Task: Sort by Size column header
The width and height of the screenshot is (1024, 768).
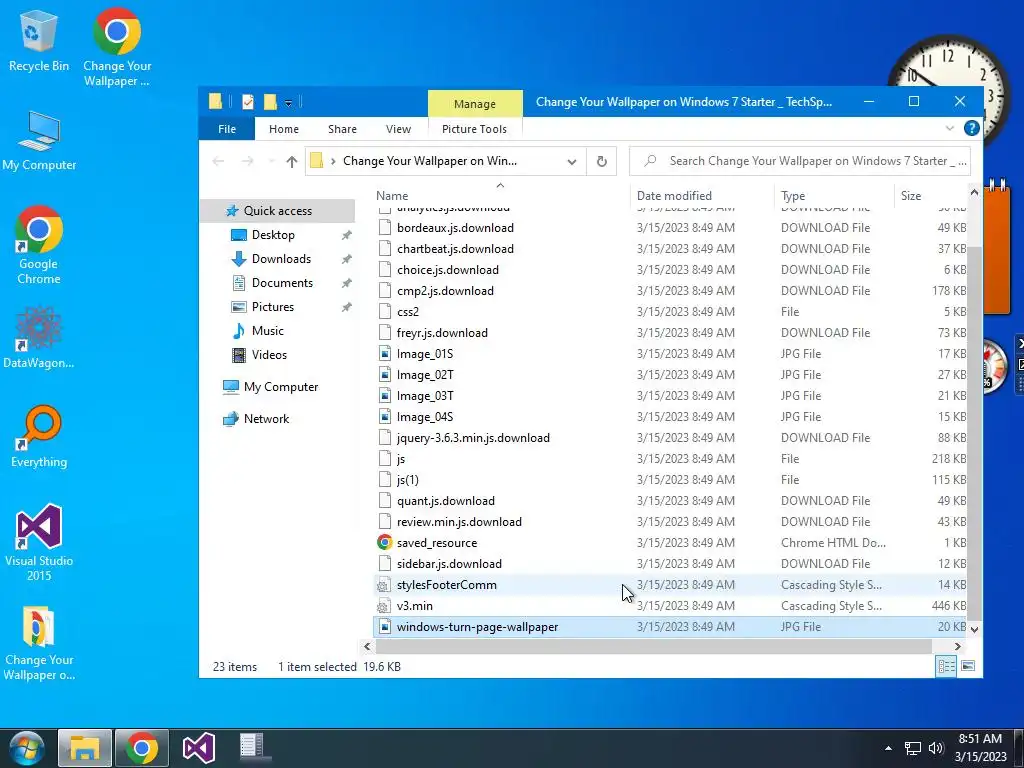Action: pyautogui.click(x=929, y=195)
